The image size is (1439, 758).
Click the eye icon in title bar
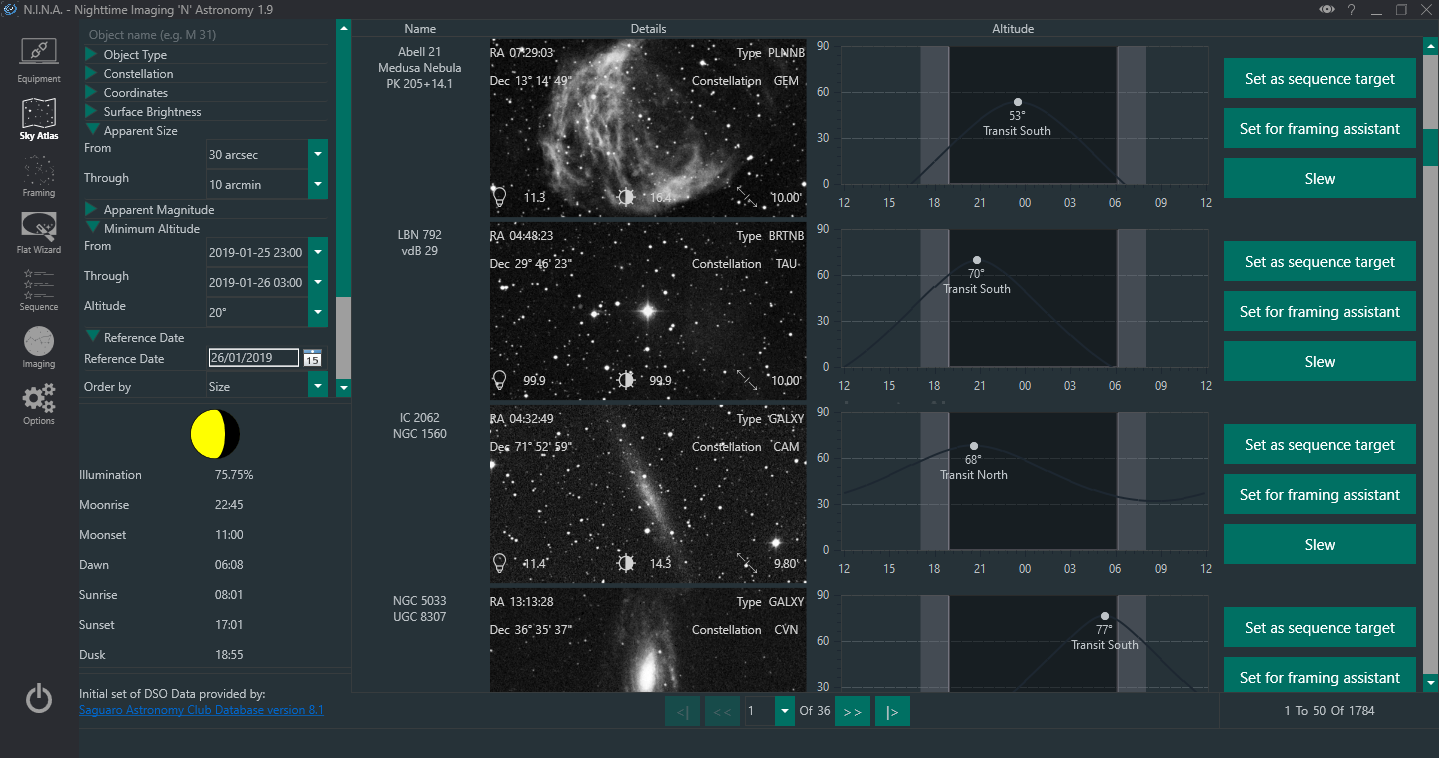(x=1326, y=10)
